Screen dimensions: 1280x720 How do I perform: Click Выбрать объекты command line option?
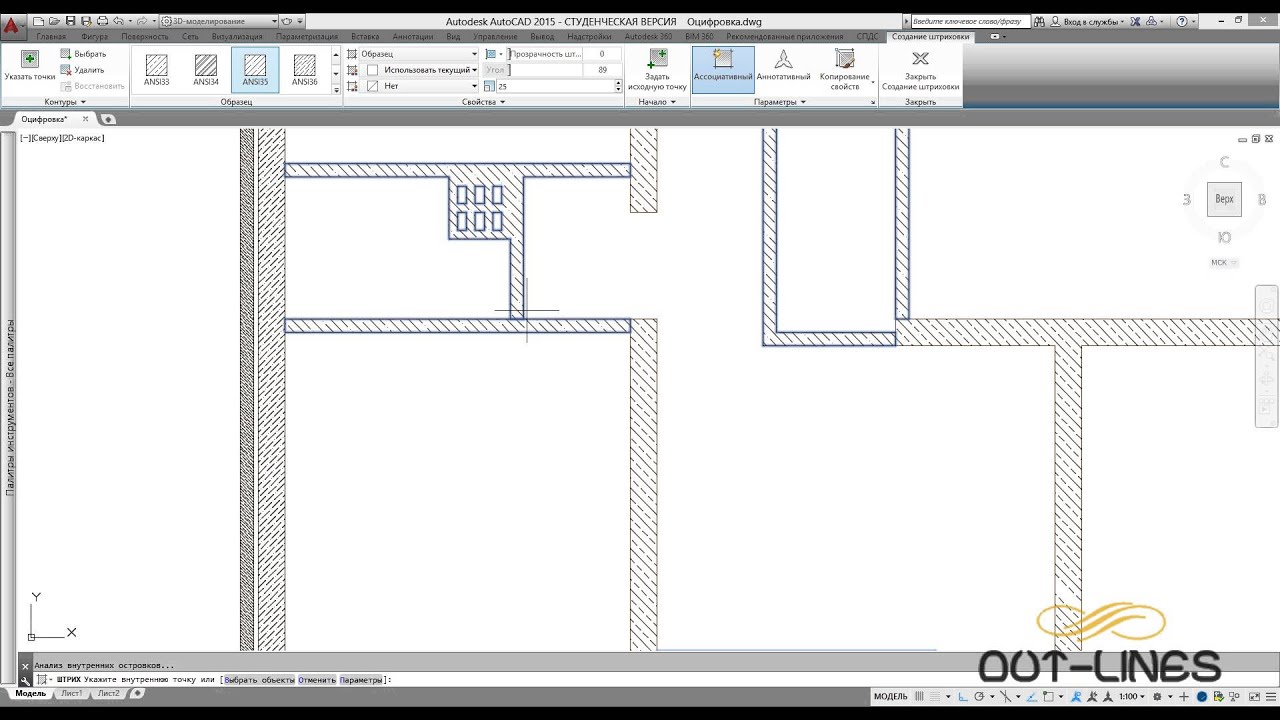259,680
